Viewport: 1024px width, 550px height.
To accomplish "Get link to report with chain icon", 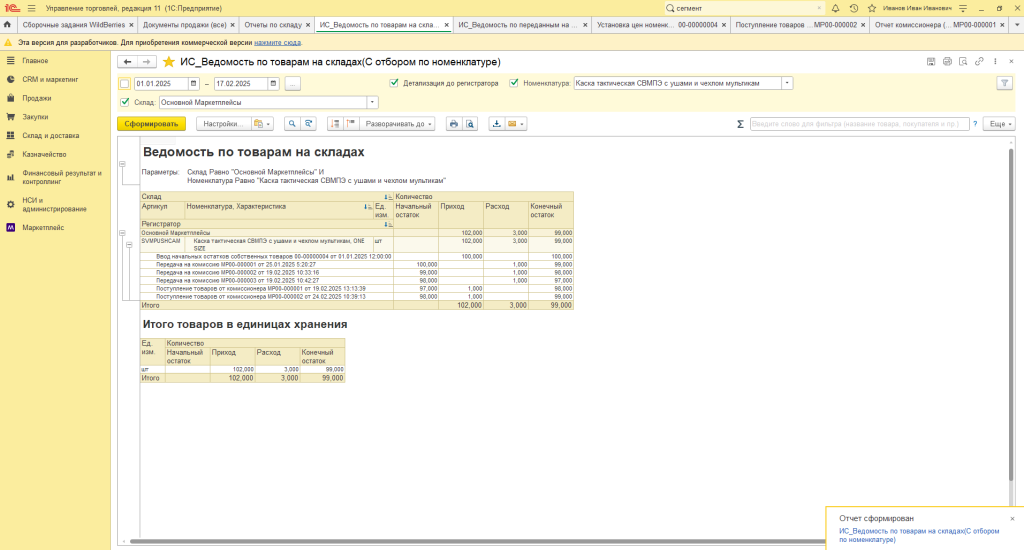I will pyautogui.click(x=979, y=61).
